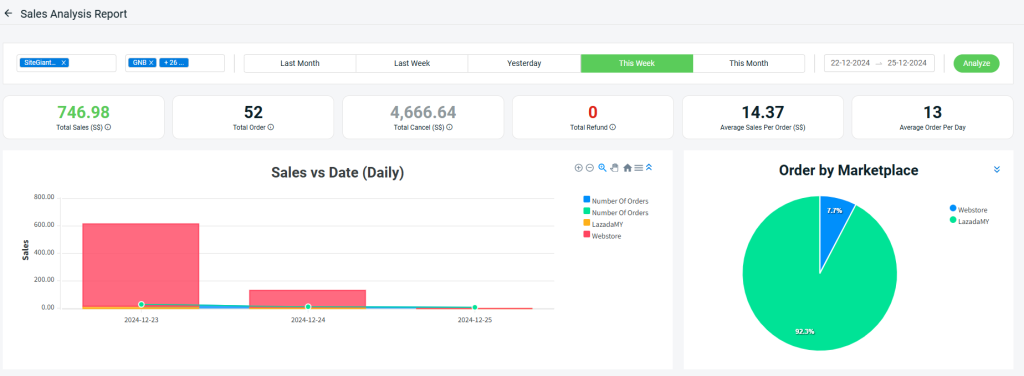The height and width of the screenshot is (376, 1024).
Task: Toggle the Webstore series in the bar chart legend
Action: 601,236
